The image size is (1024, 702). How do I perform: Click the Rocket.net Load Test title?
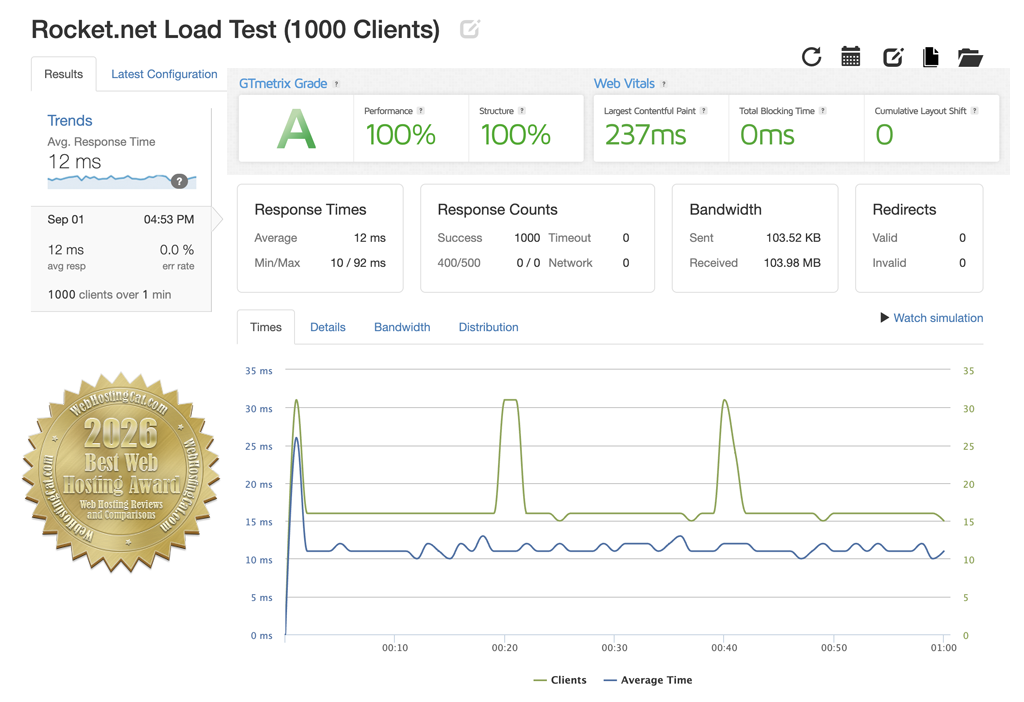(236, 29)
